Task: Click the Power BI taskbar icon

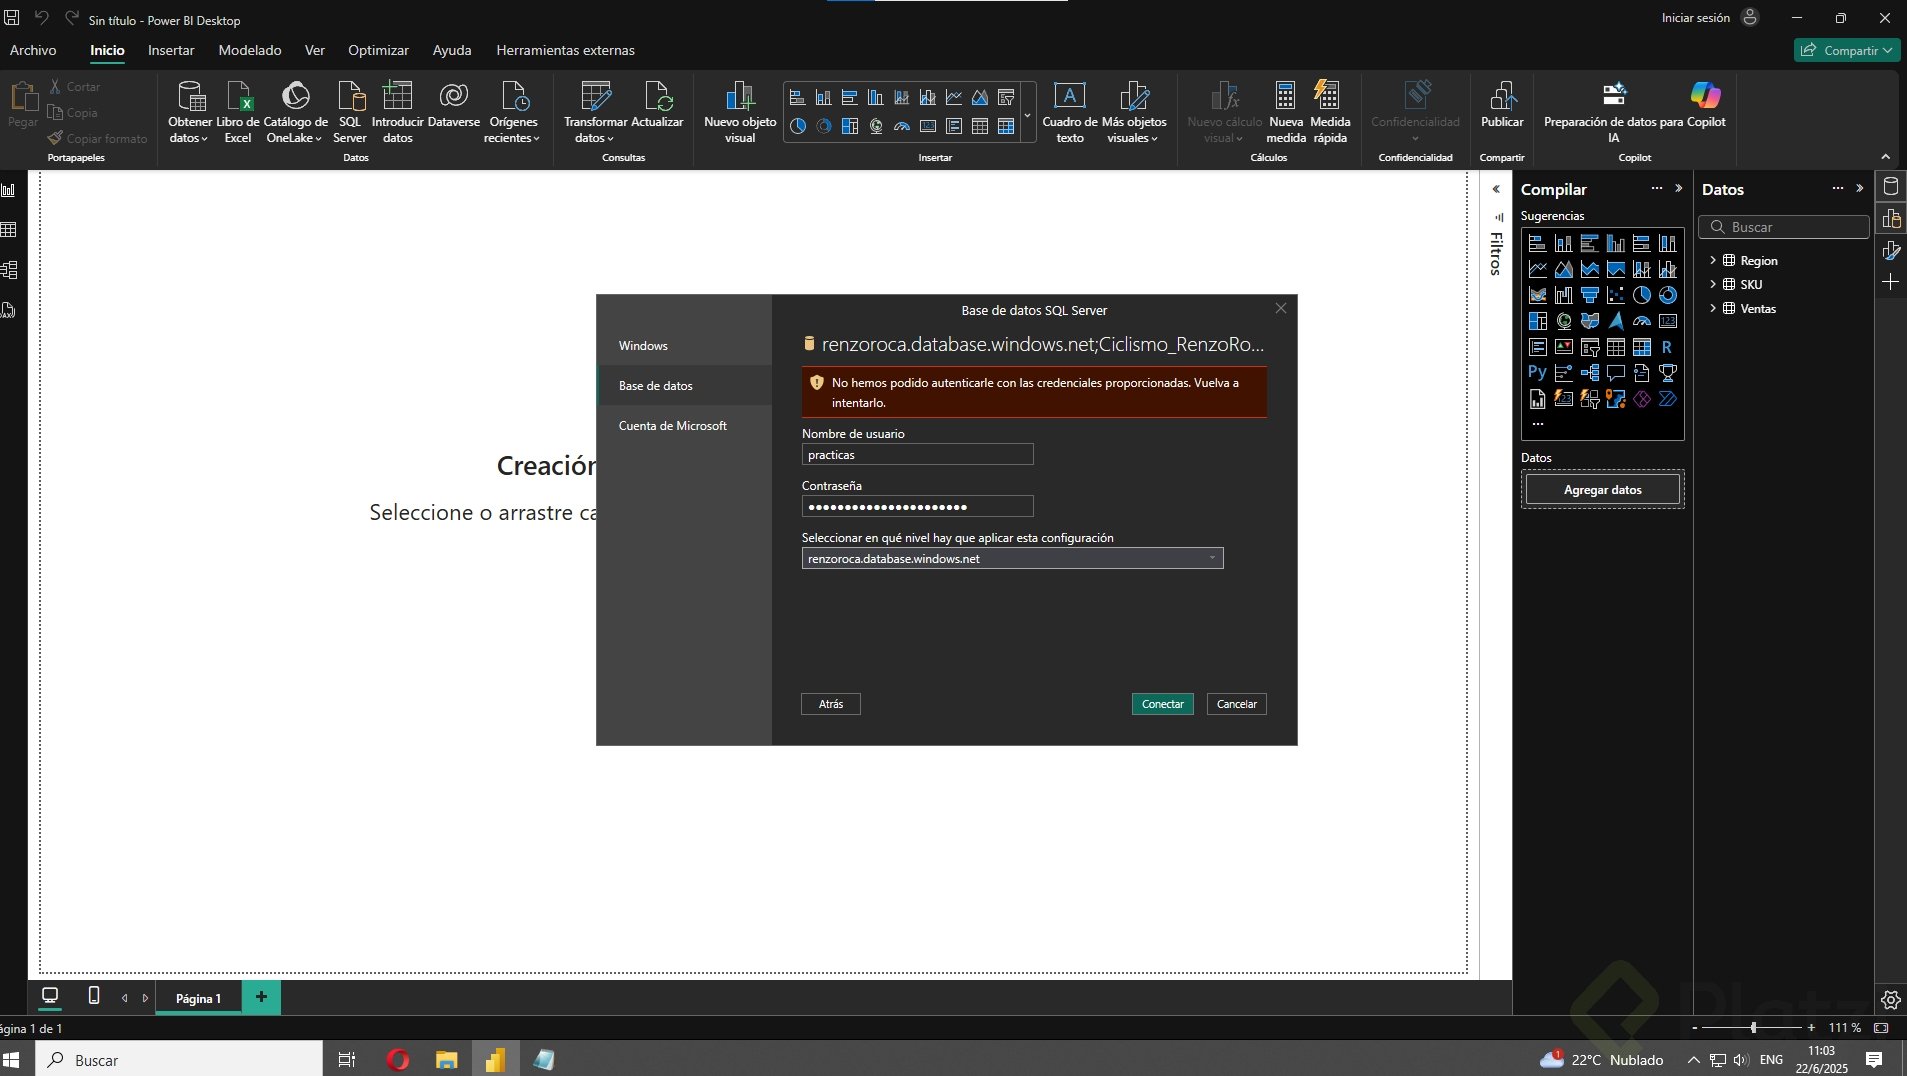Action: coord(495,1060)
